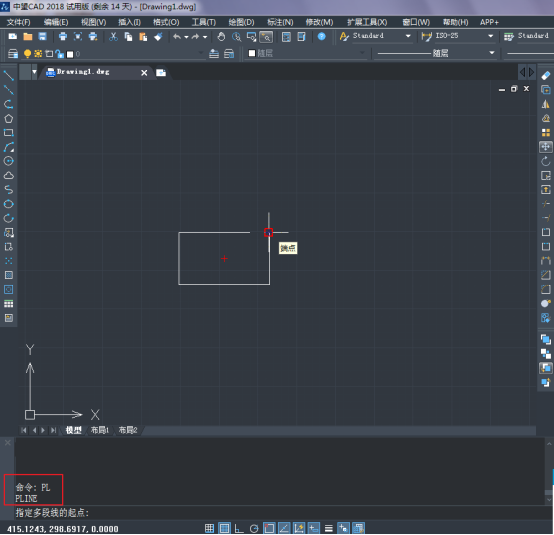Select the Line tool in left toolbar

(x=8, y=76)
